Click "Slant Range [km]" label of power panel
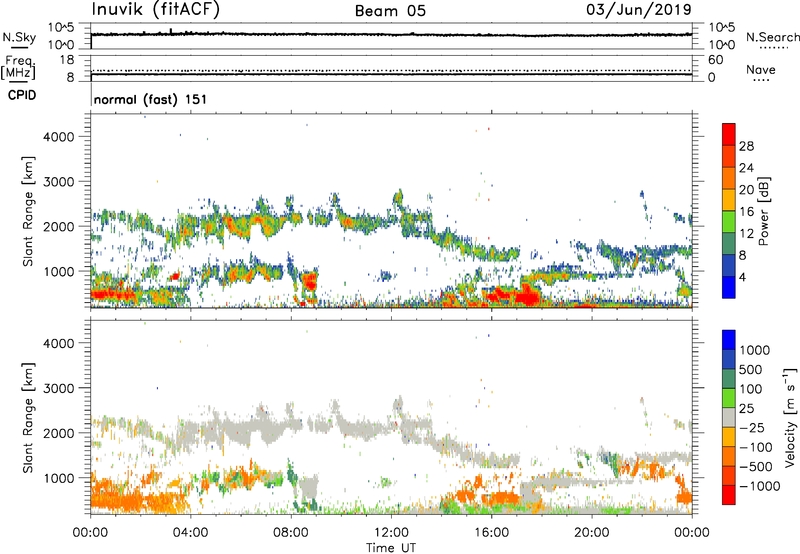800x554 pixels. 28,211
